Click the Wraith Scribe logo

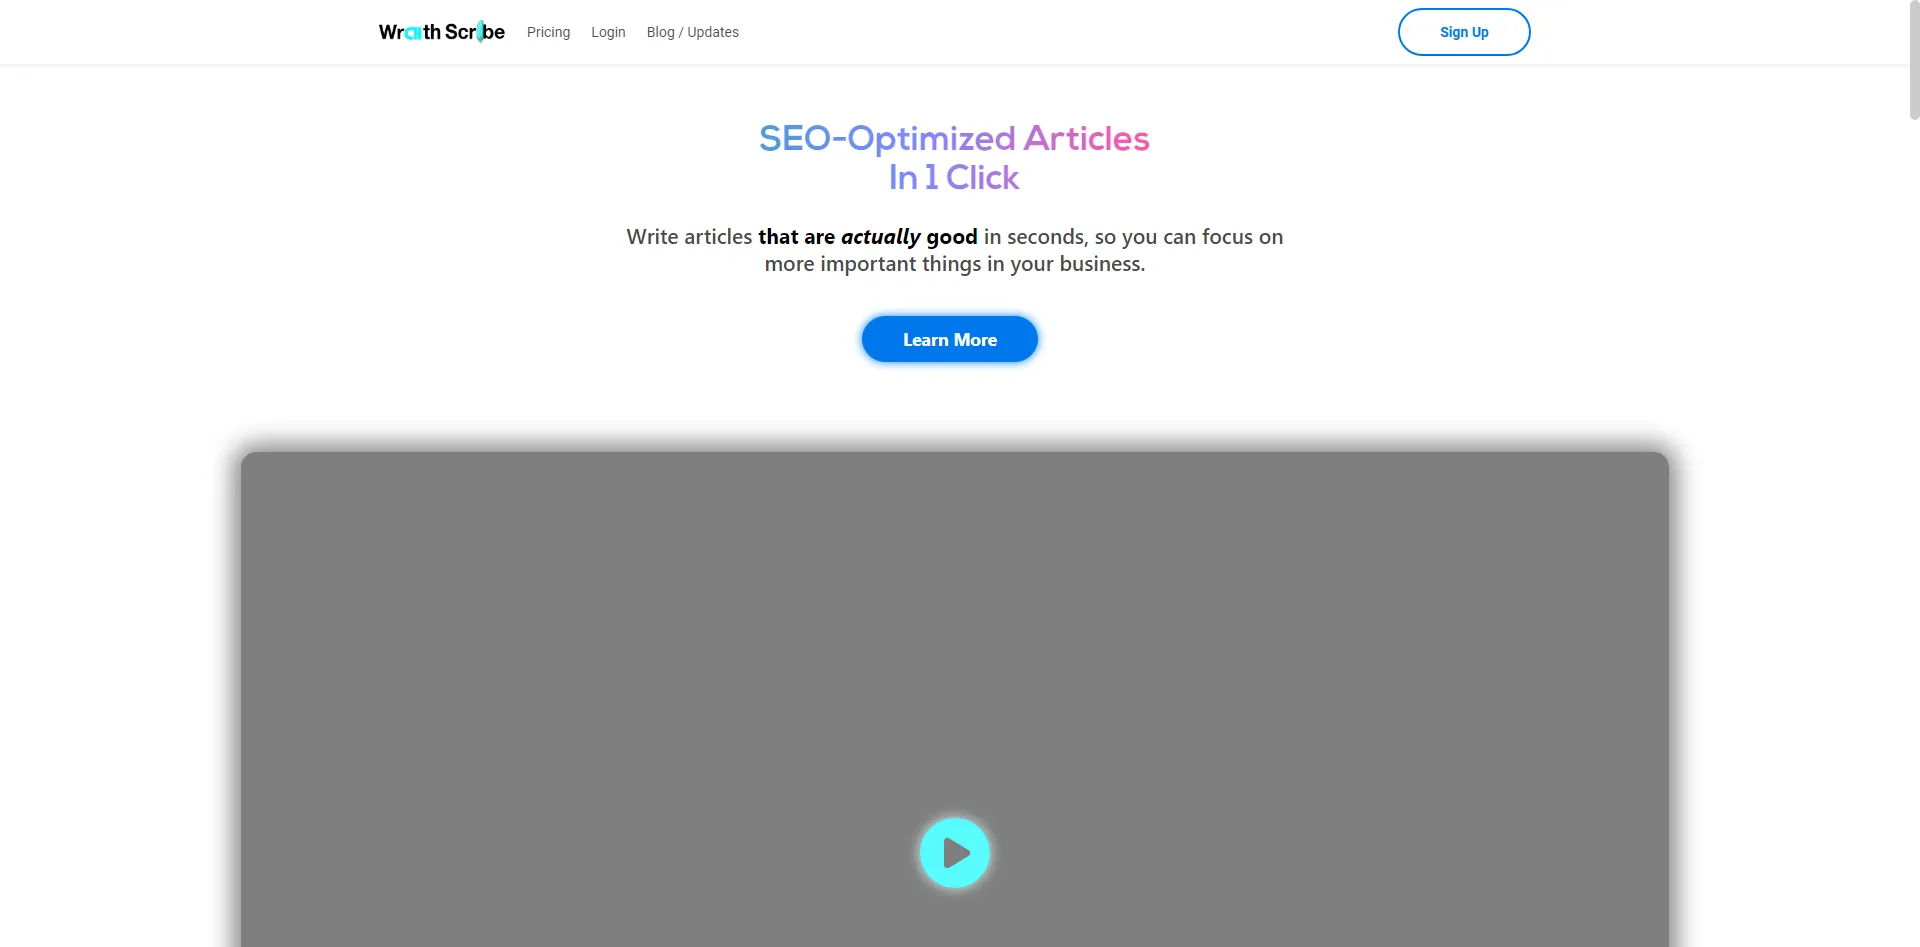[x=441, y=32]
